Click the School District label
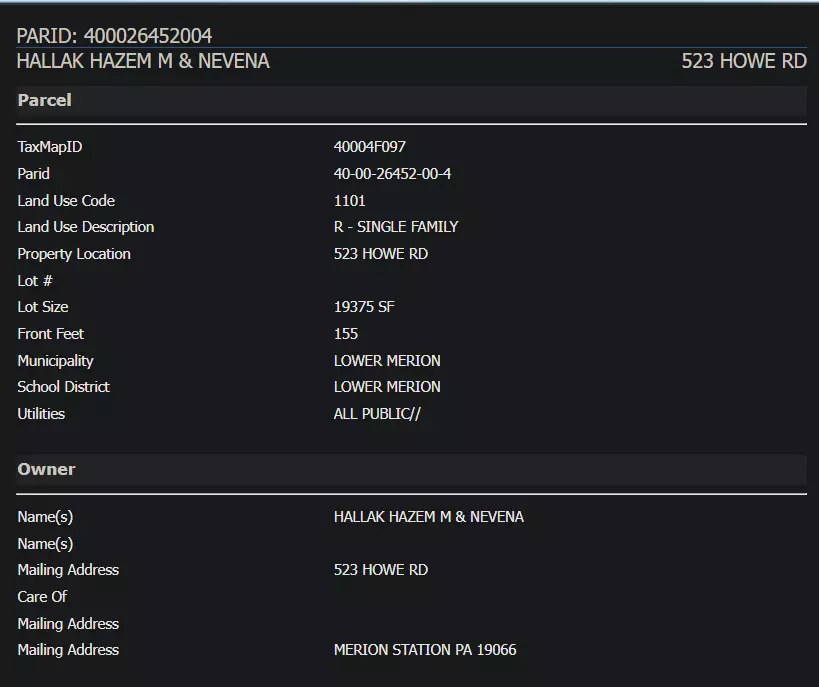The height and width of the screenshot is (687, 819). (x=63, y=387)
